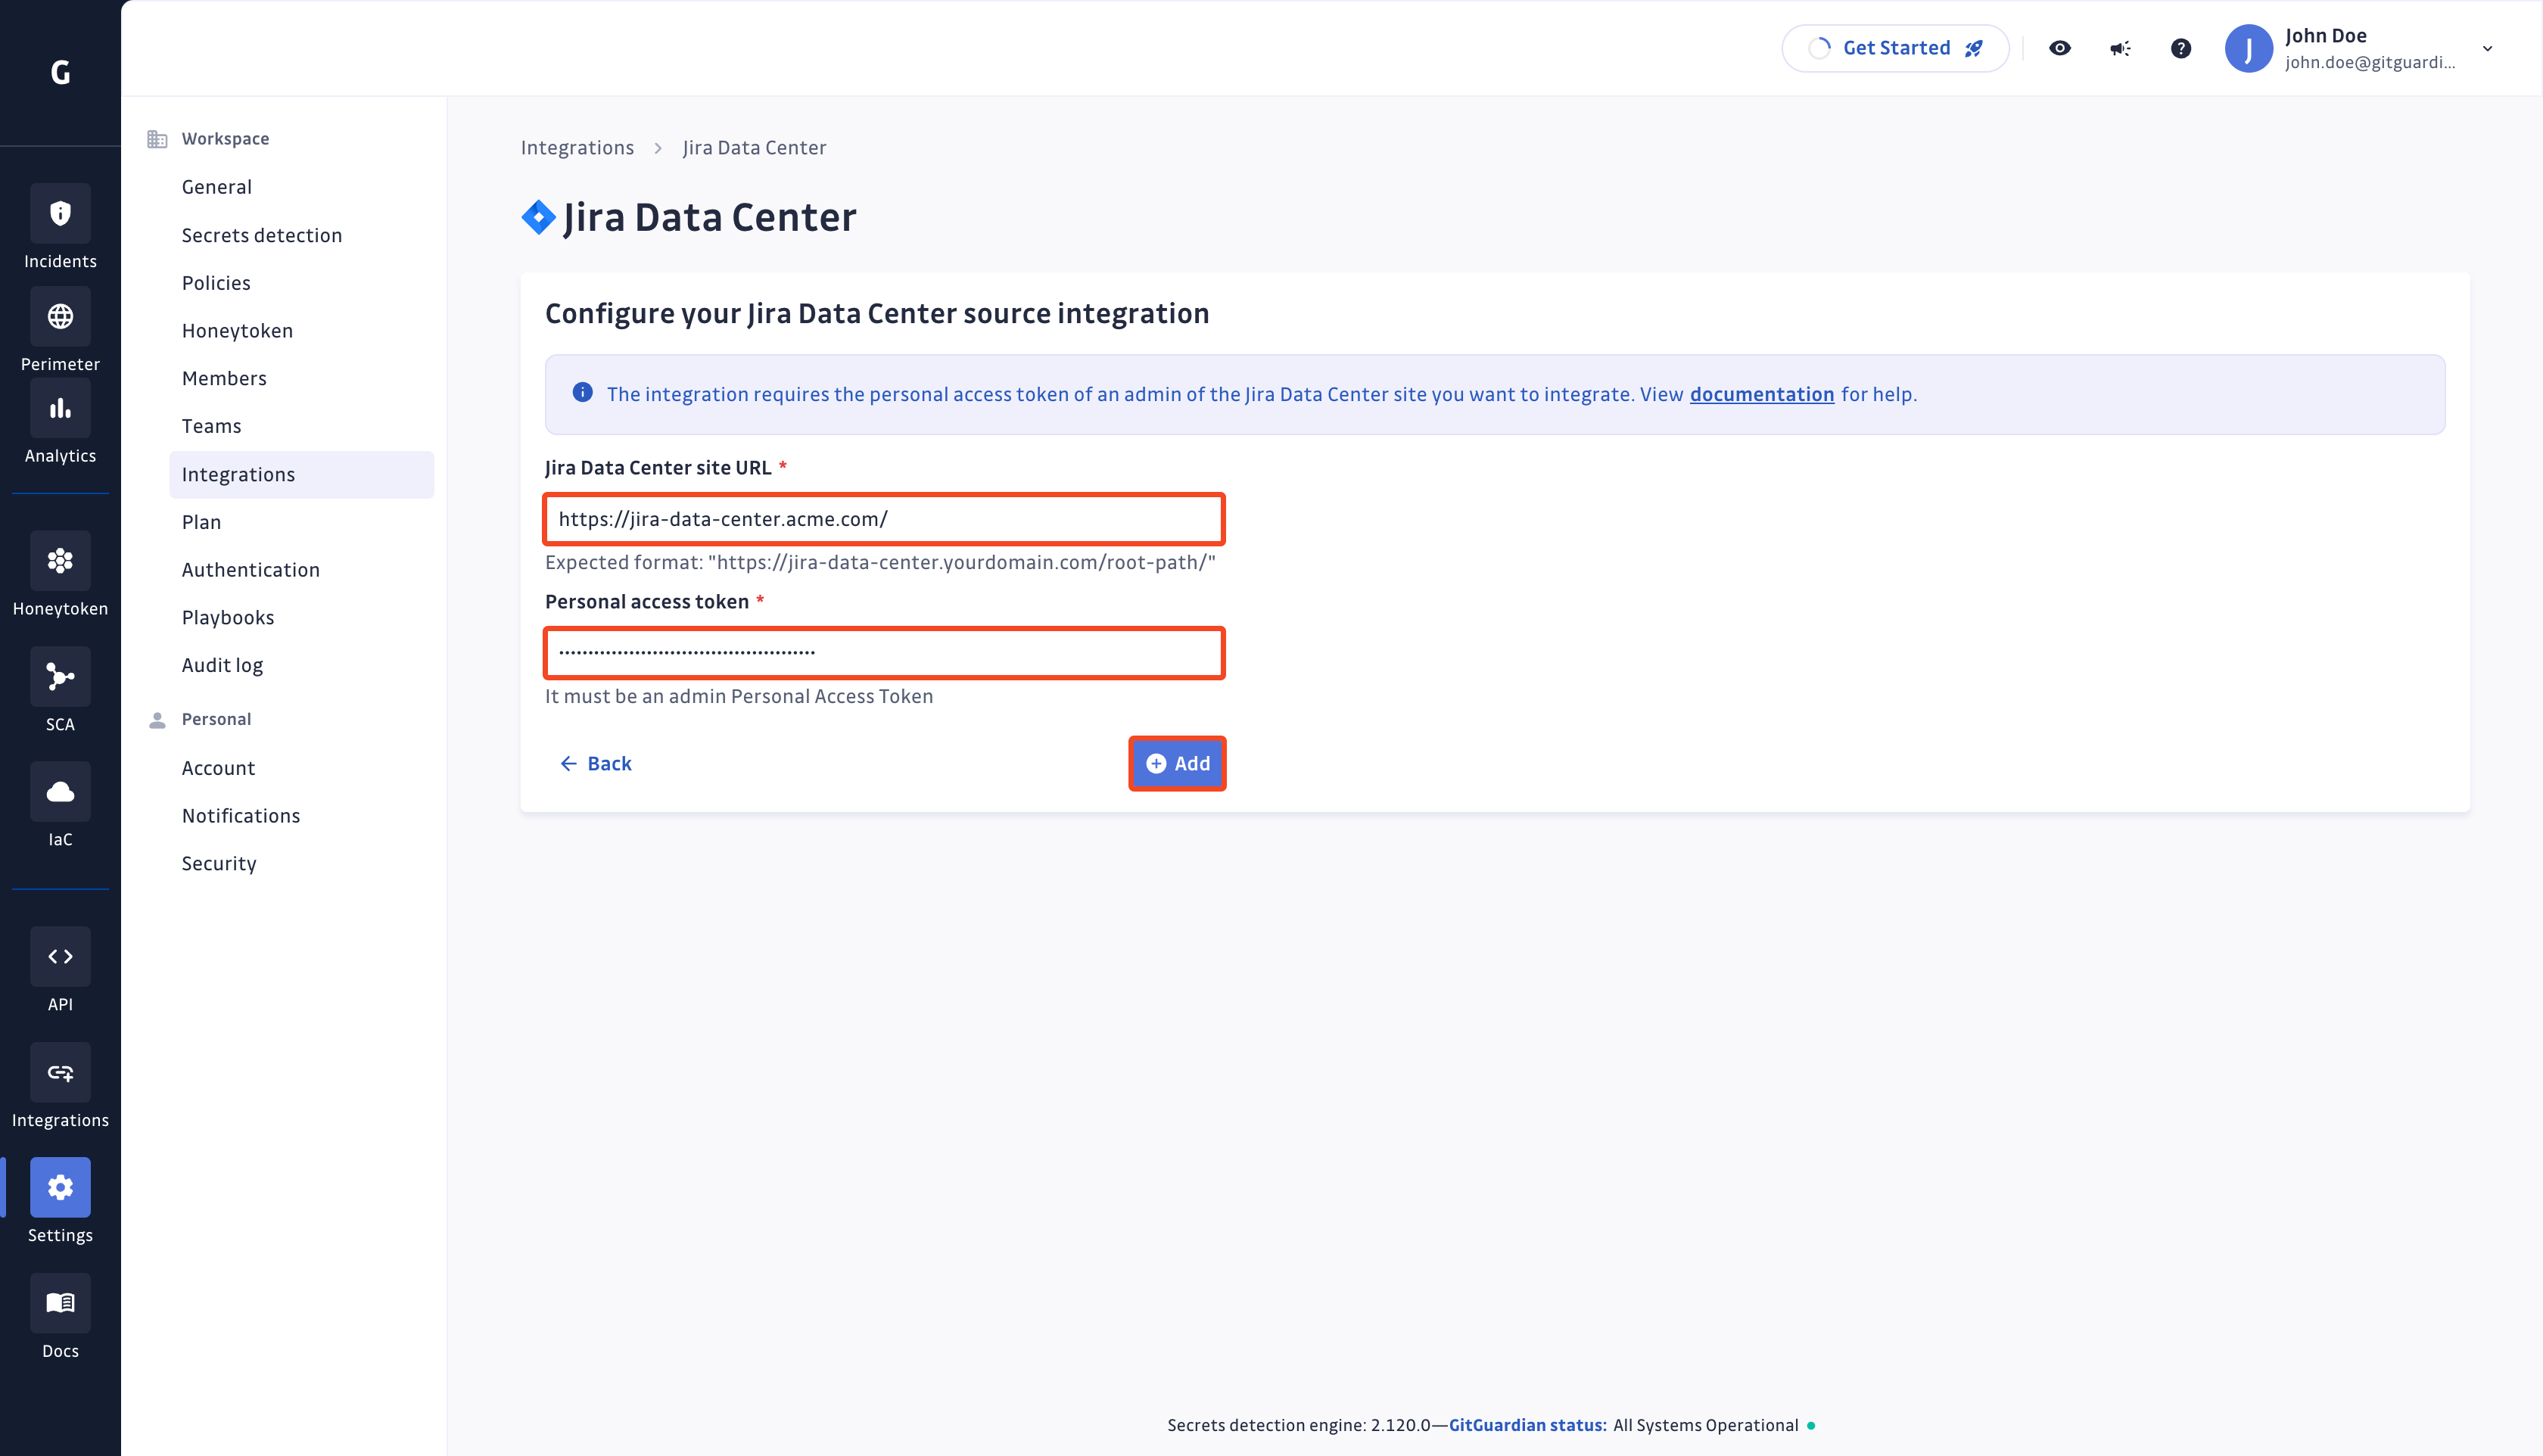Open Authentication settings page
Screen dimensions: 2543x1456
pyautogui.click(x=250, y=570)
